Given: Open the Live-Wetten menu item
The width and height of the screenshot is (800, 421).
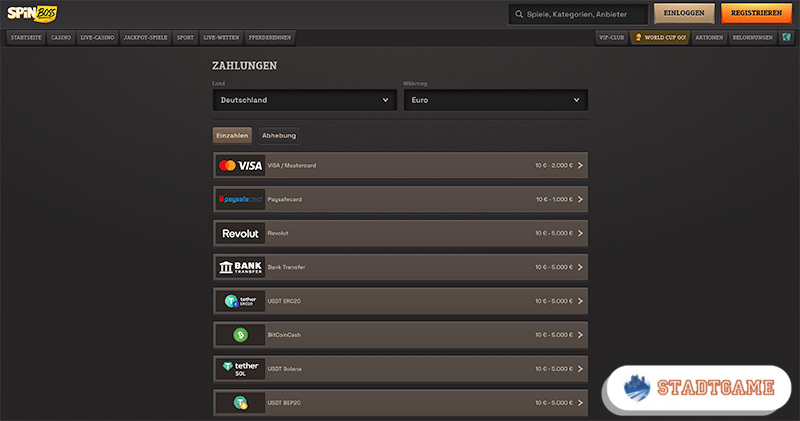Looking at the screenshot, I should tap(221, 37).
